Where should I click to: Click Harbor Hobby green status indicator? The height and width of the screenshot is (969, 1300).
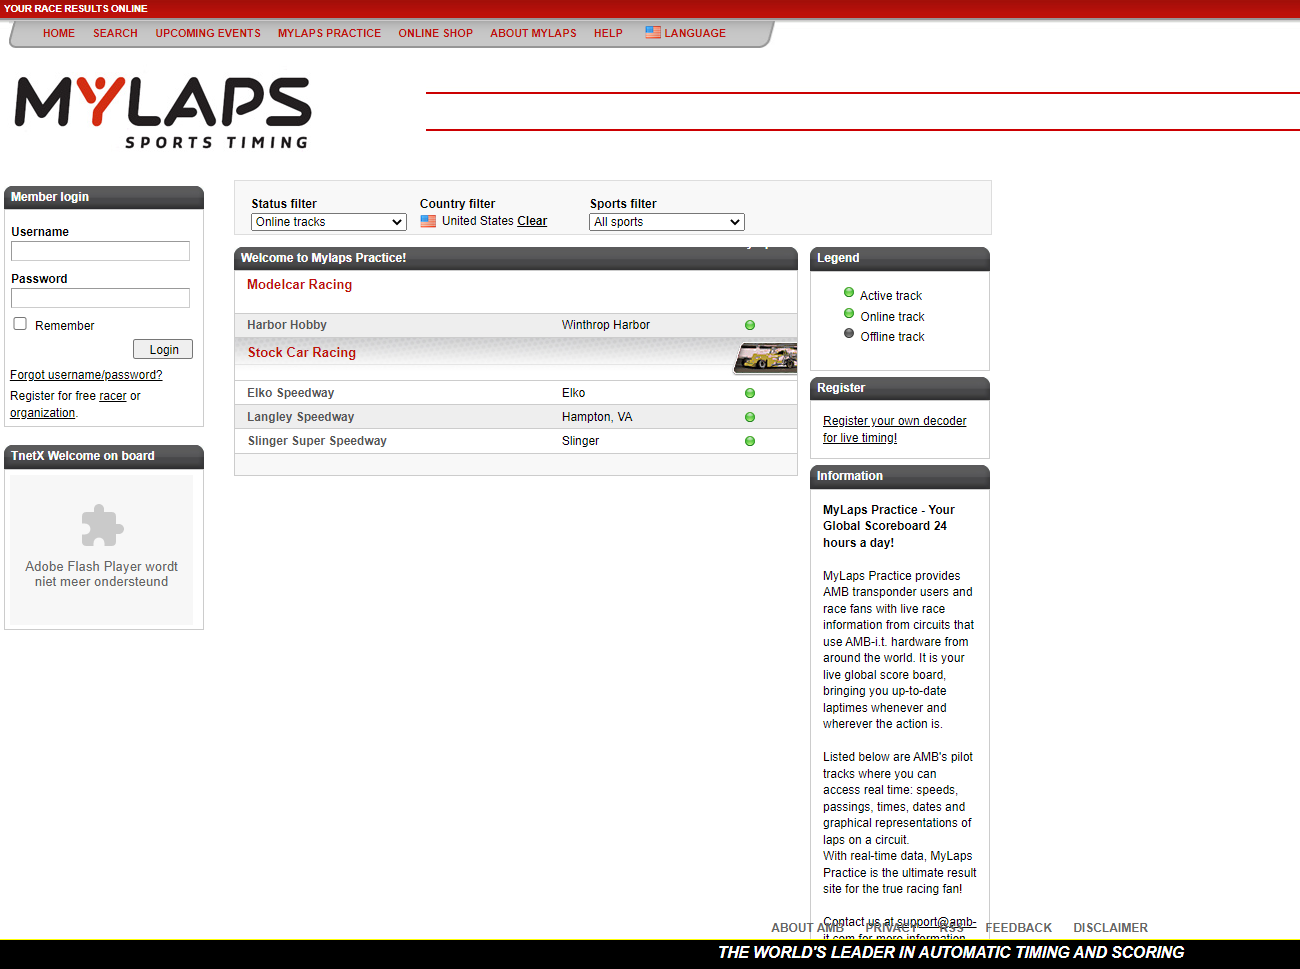750,325
